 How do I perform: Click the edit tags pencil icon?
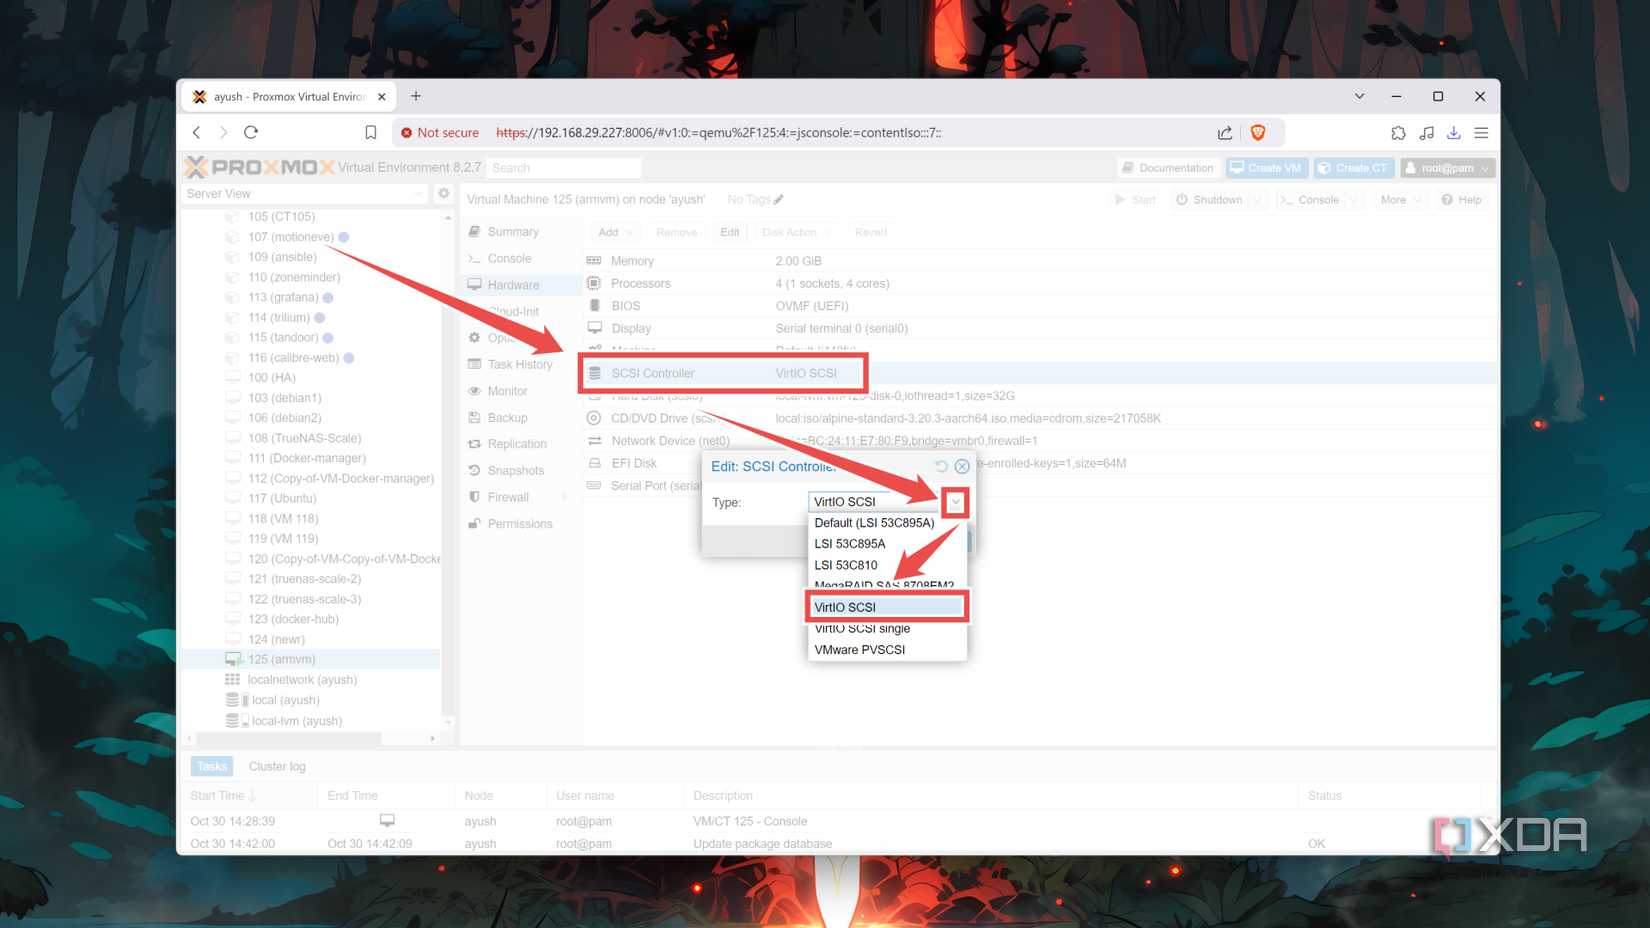coord(779,199)
